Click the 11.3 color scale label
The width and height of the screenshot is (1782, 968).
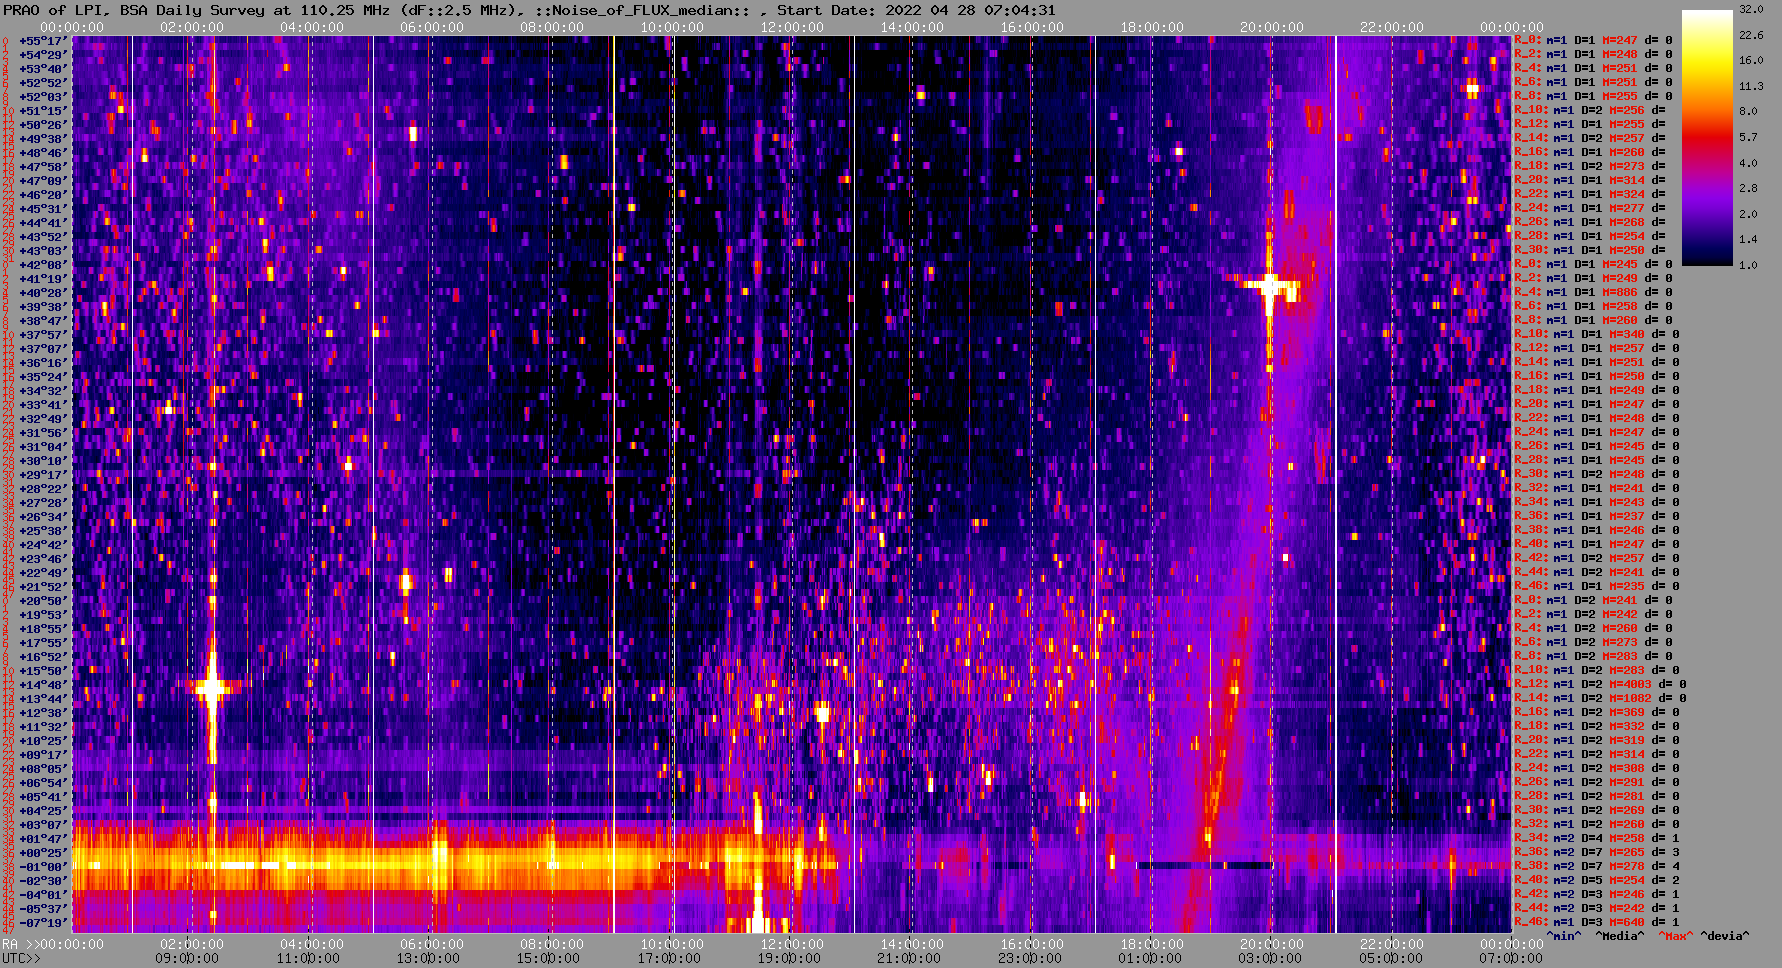(x=1751, y=86)
